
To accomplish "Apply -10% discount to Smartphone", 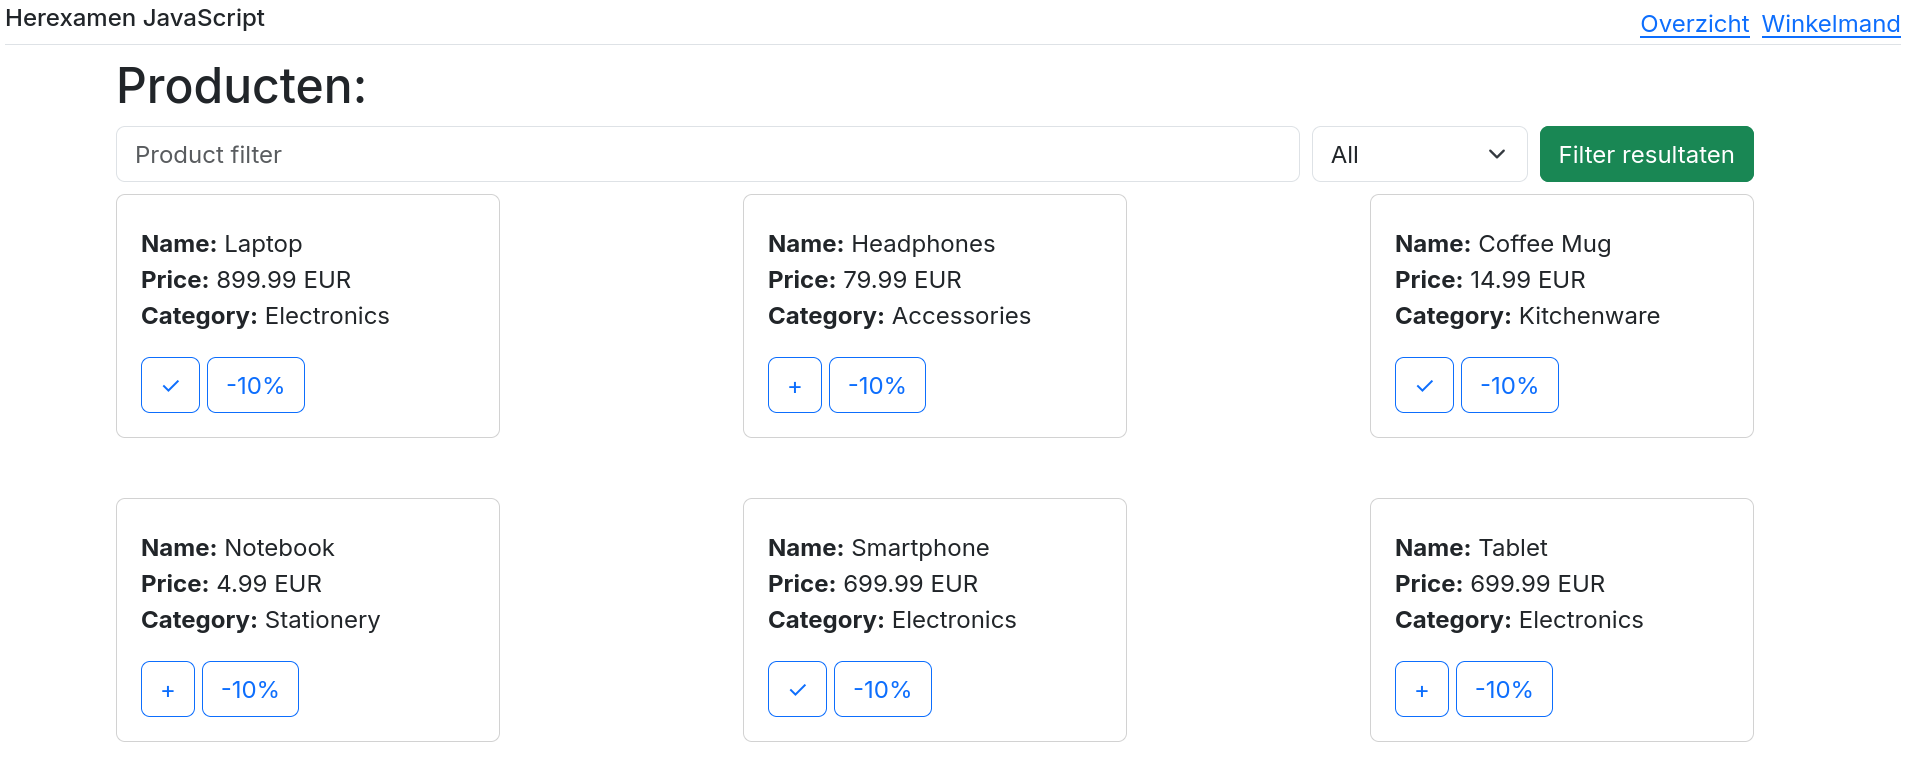I will [882, 689].
